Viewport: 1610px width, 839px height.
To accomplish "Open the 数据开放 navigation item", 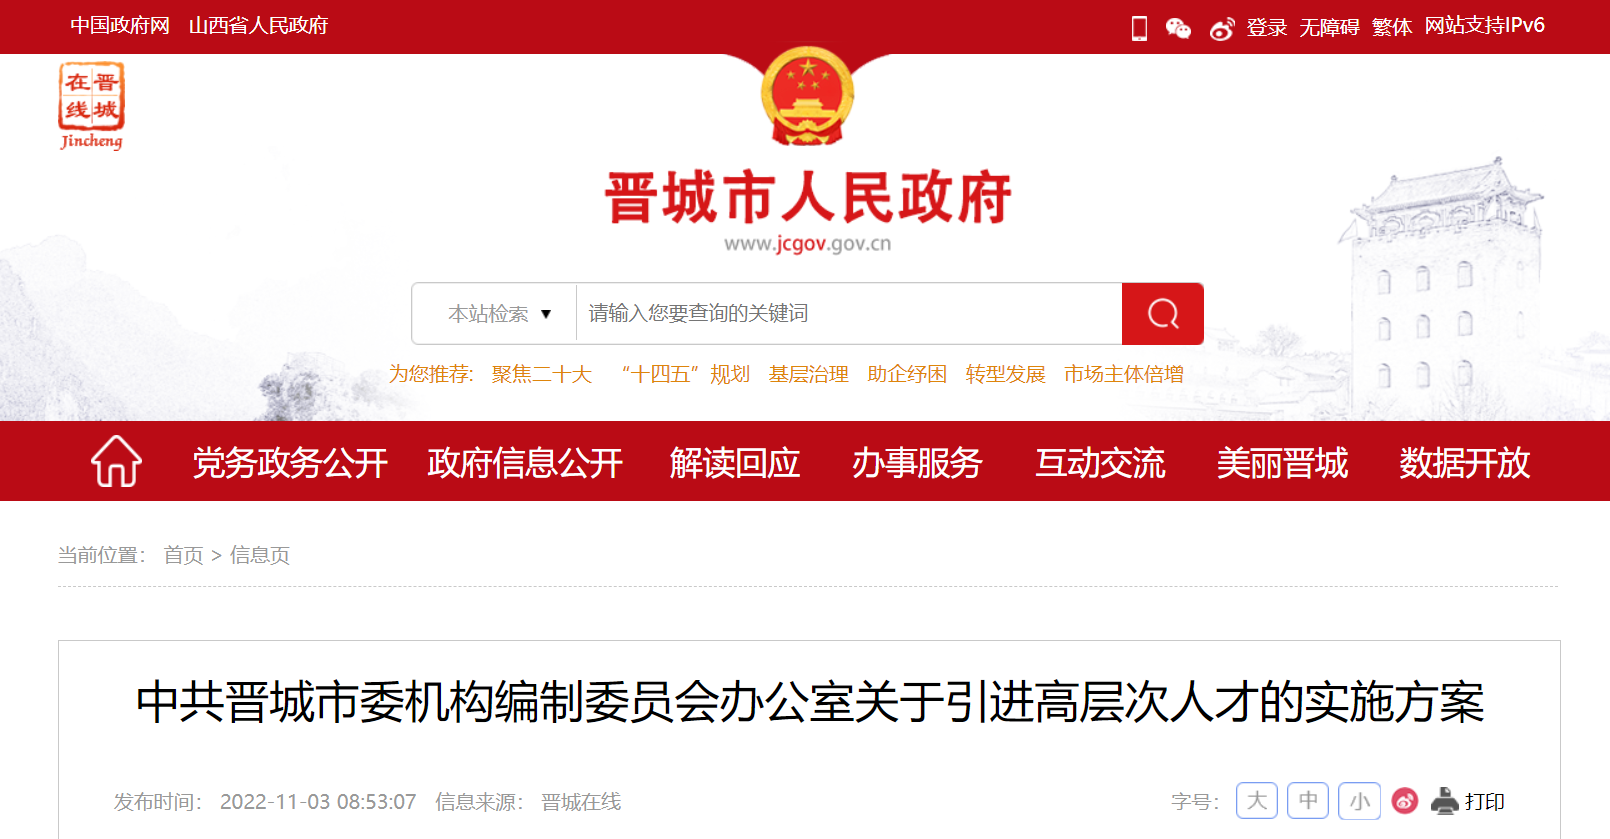I will point(1464,463).
